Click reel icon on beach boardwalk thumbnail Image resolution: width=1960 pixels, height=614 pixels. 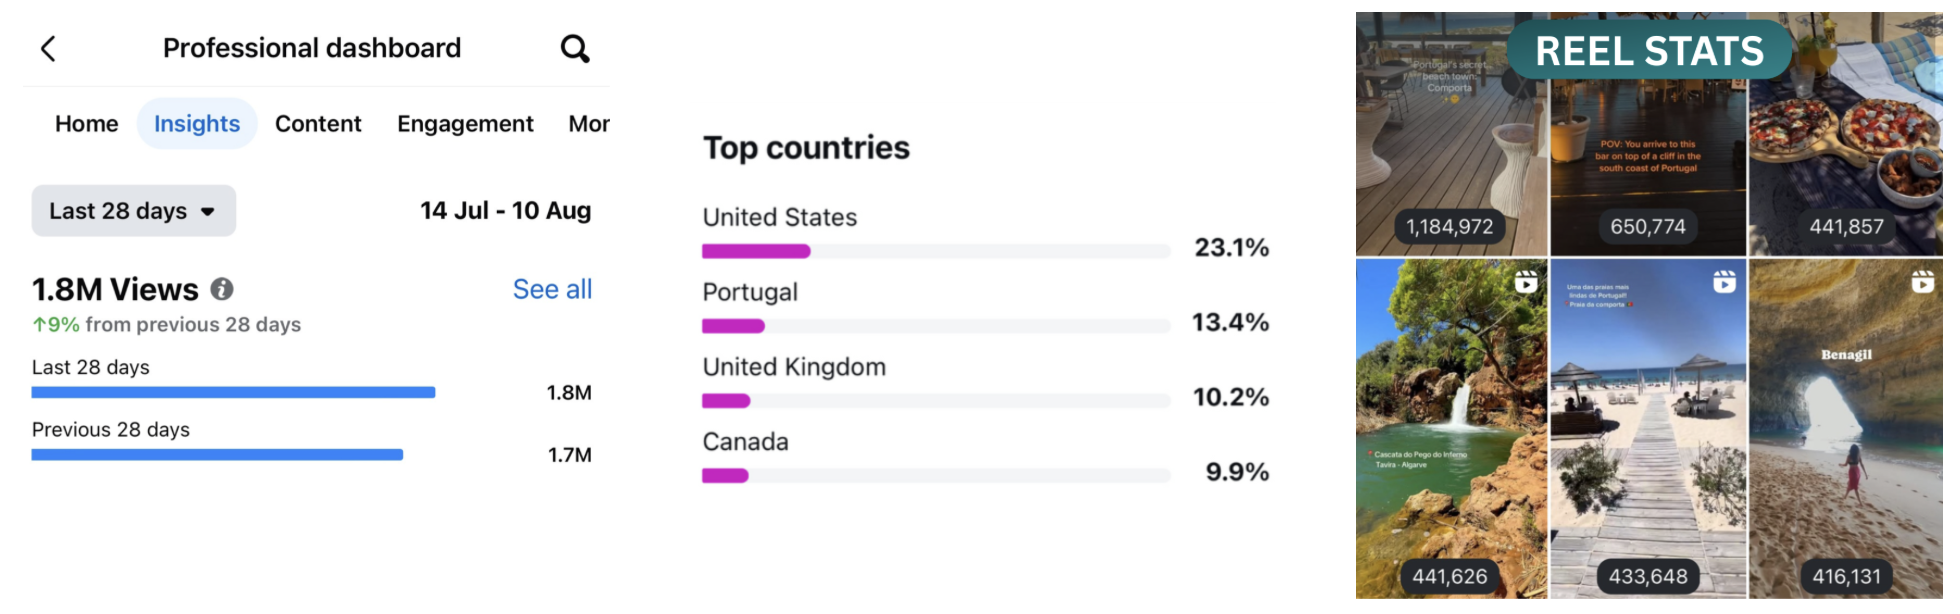click(1724, 283)
